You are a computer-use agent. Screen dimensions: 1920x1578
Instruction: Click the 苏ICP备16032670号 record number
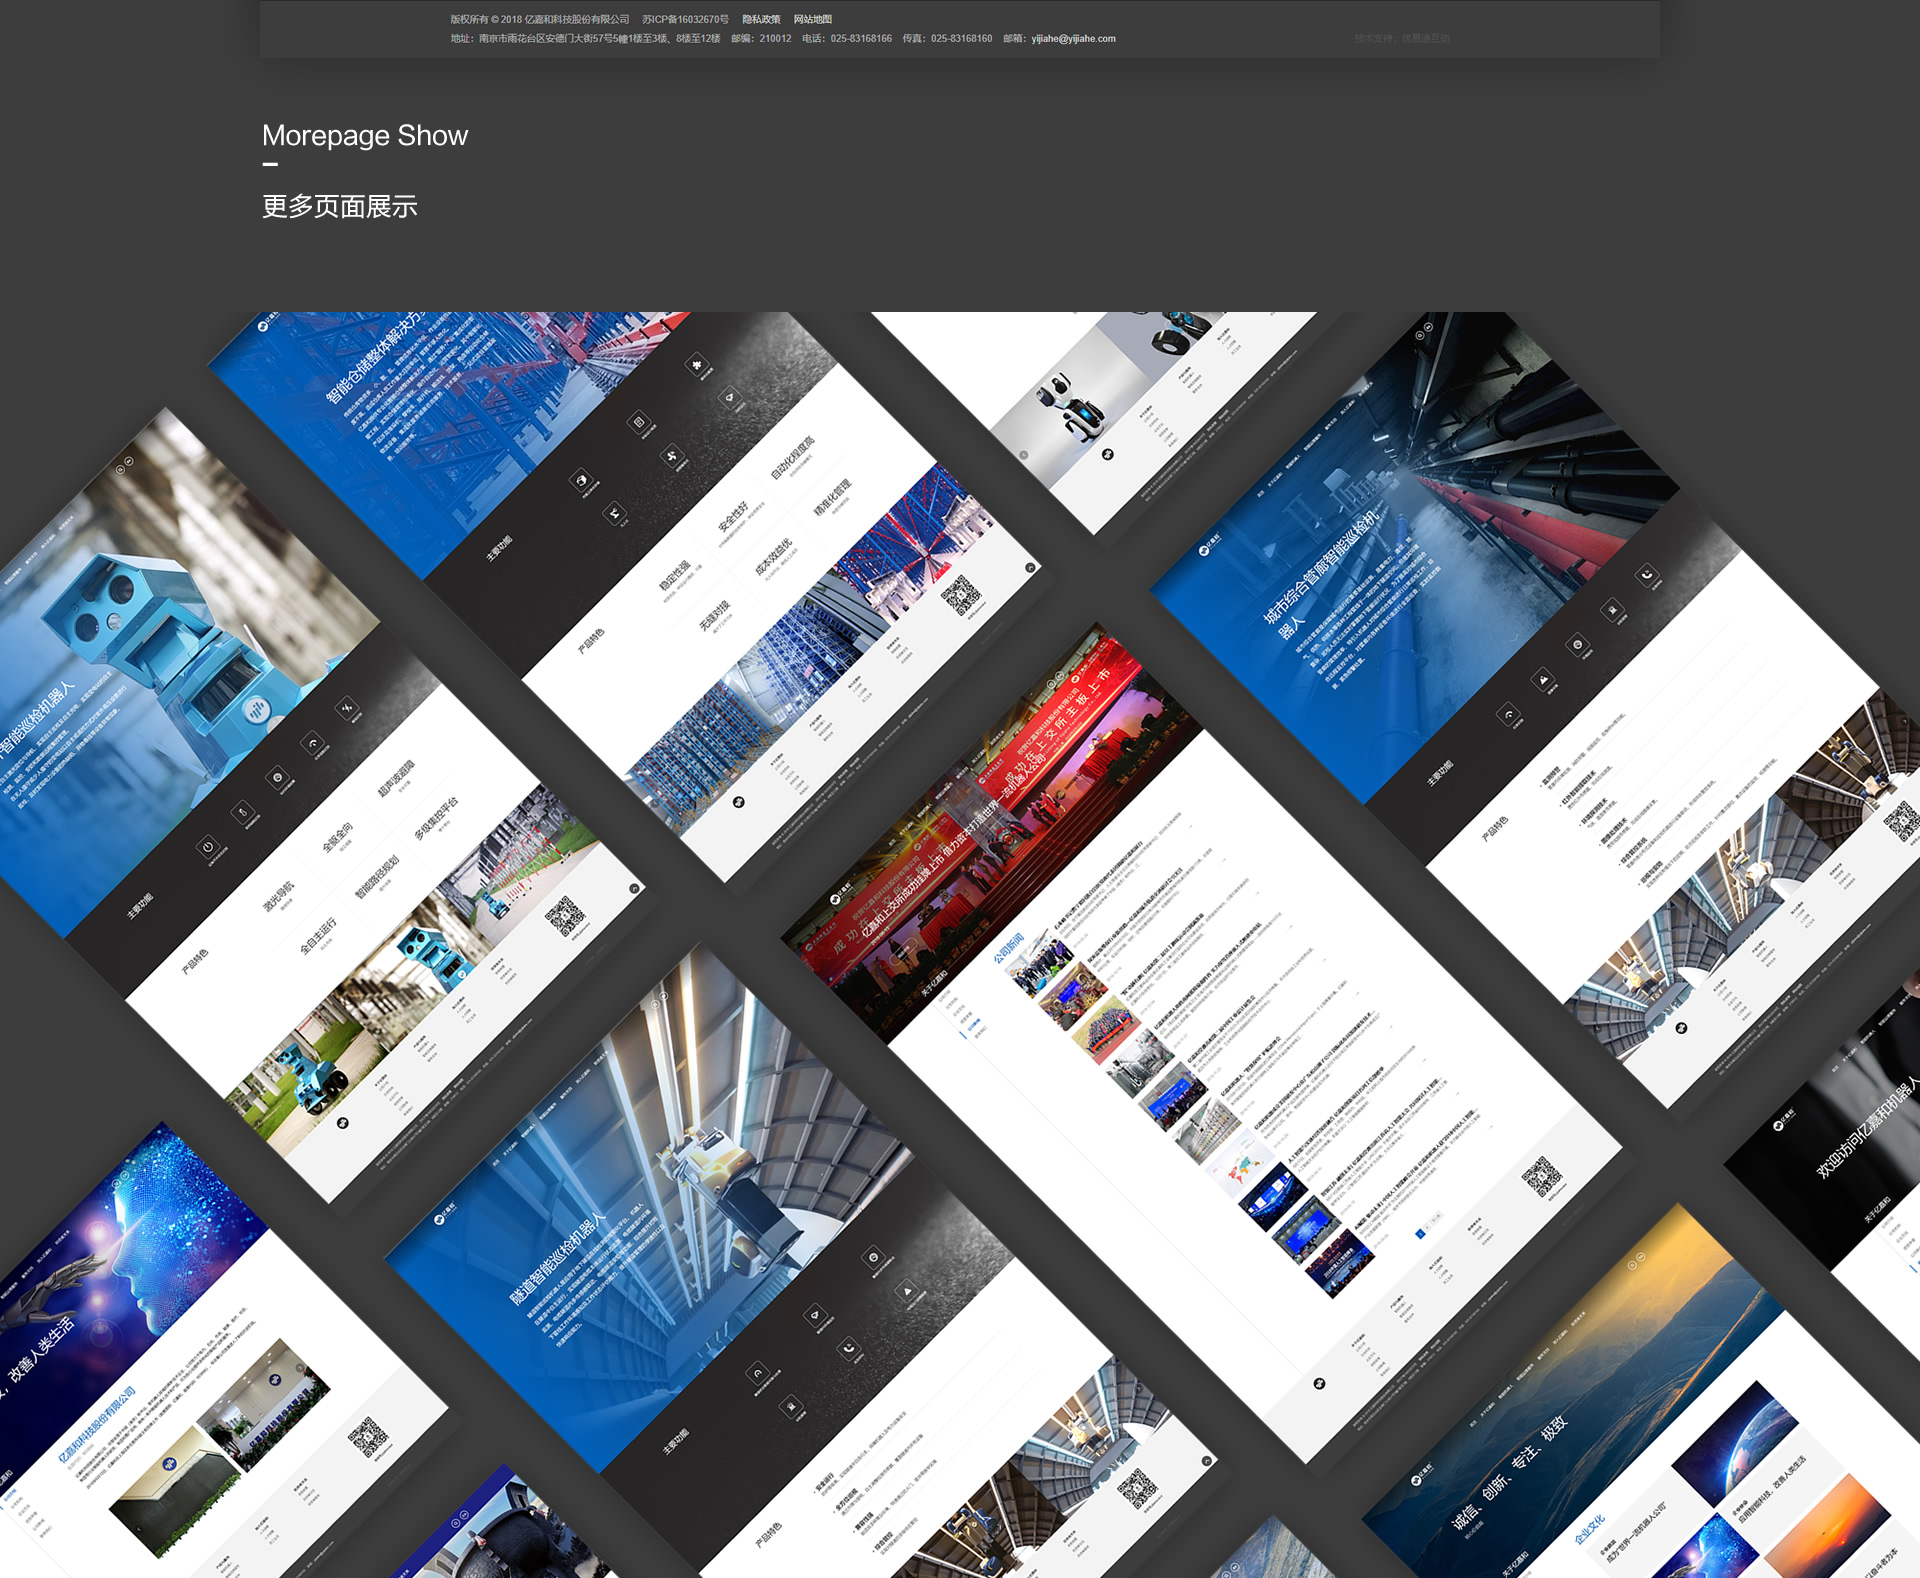point(685,19)
